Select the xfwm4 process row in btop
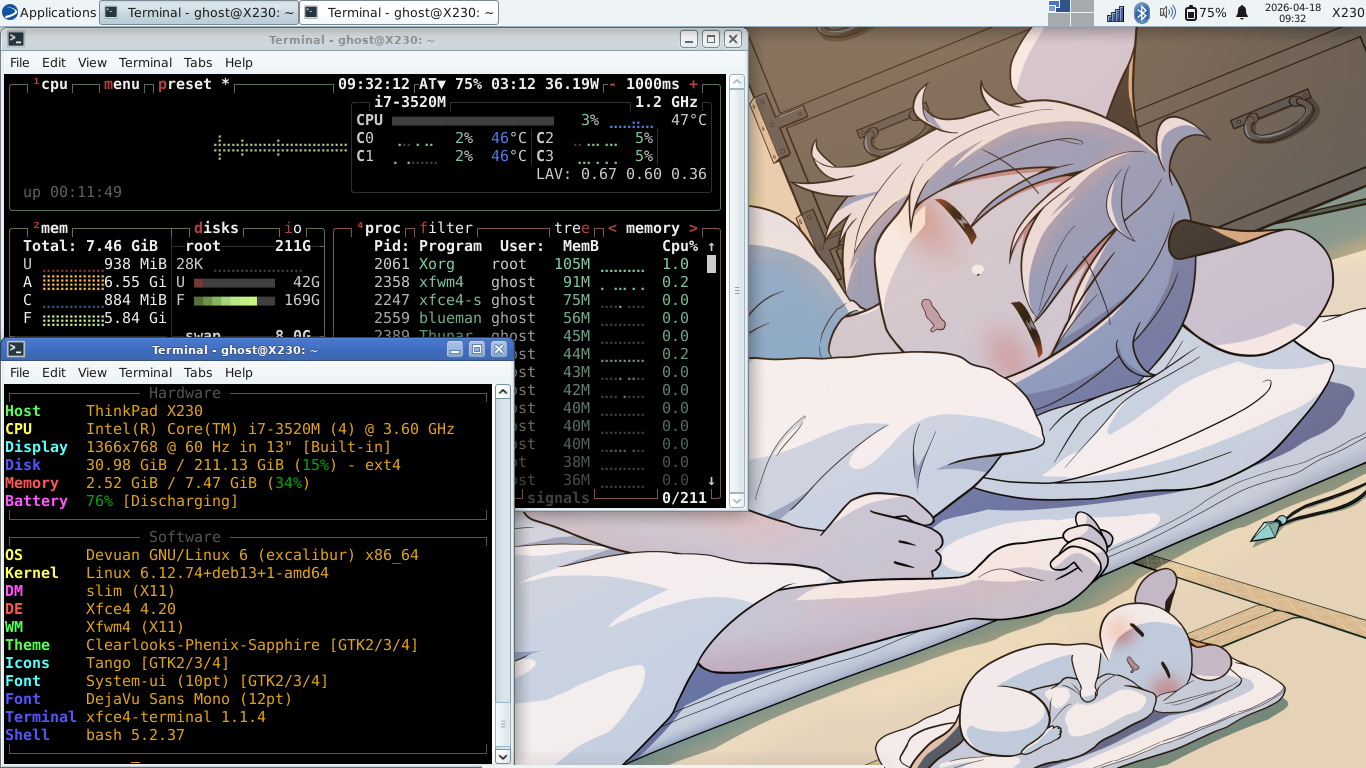 click(x=531, y=282)
